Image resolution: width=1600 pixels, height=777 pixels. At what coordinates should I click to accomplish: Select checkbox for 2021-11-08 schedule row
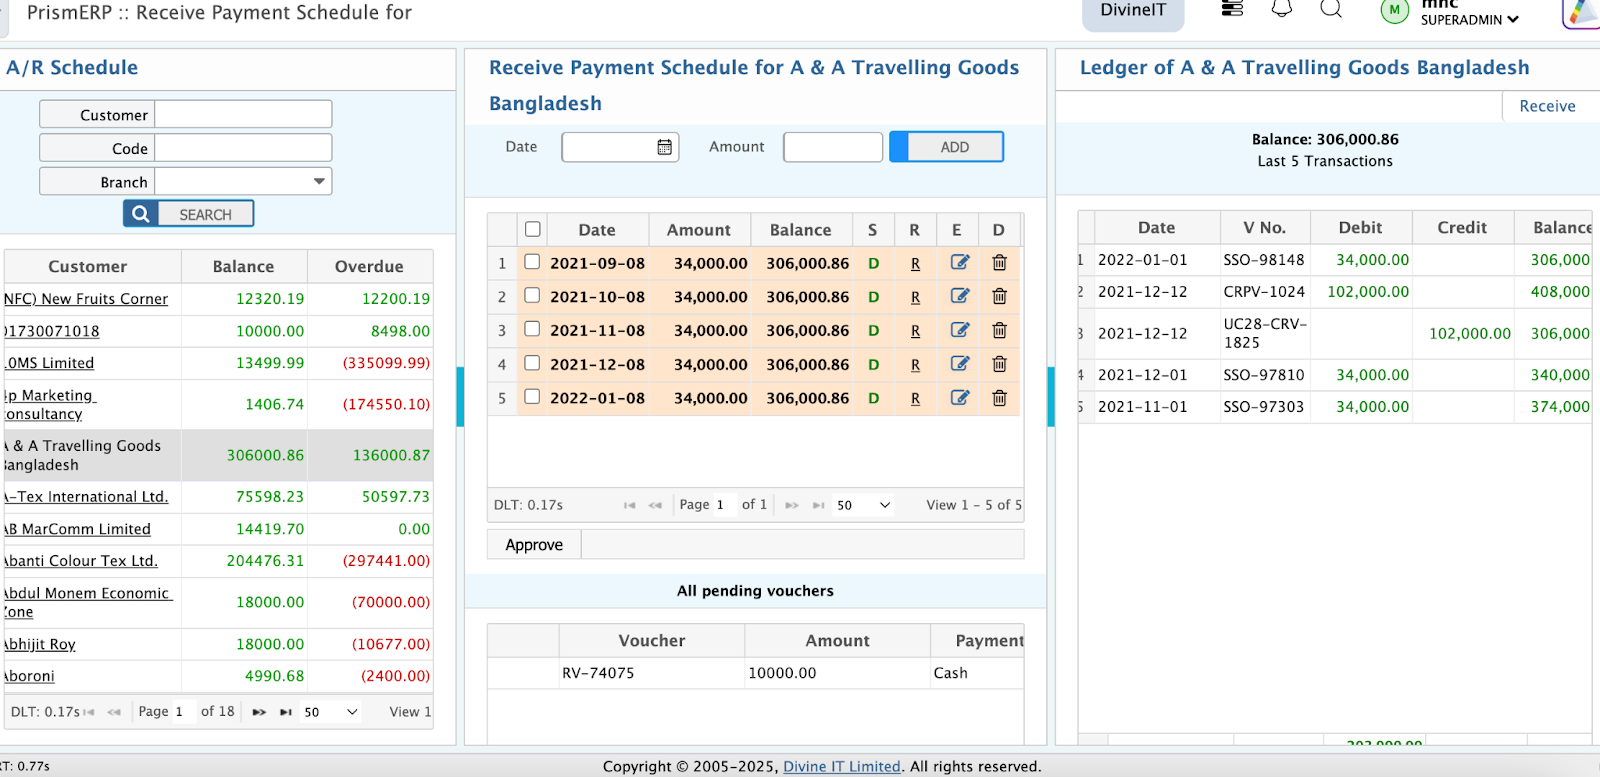coord(533,329)
